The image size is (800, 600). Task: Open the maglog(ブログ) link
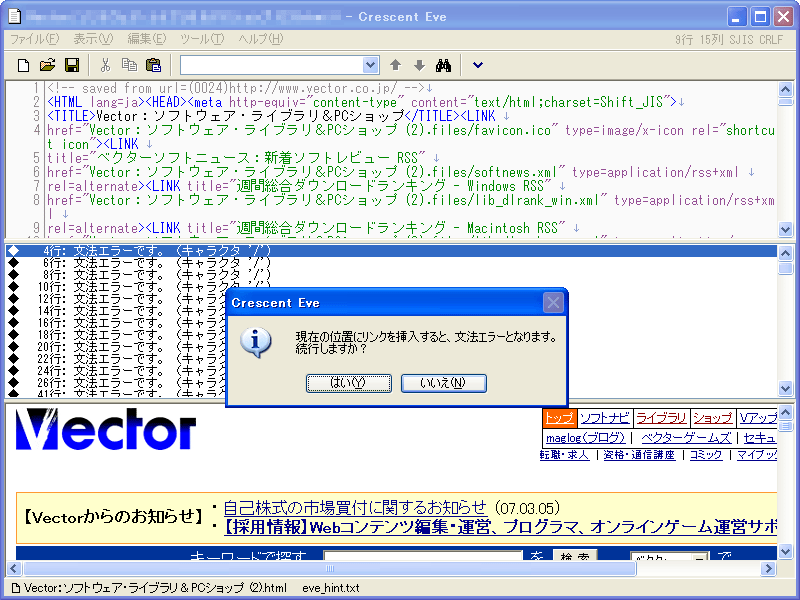(x=585, y=438)
